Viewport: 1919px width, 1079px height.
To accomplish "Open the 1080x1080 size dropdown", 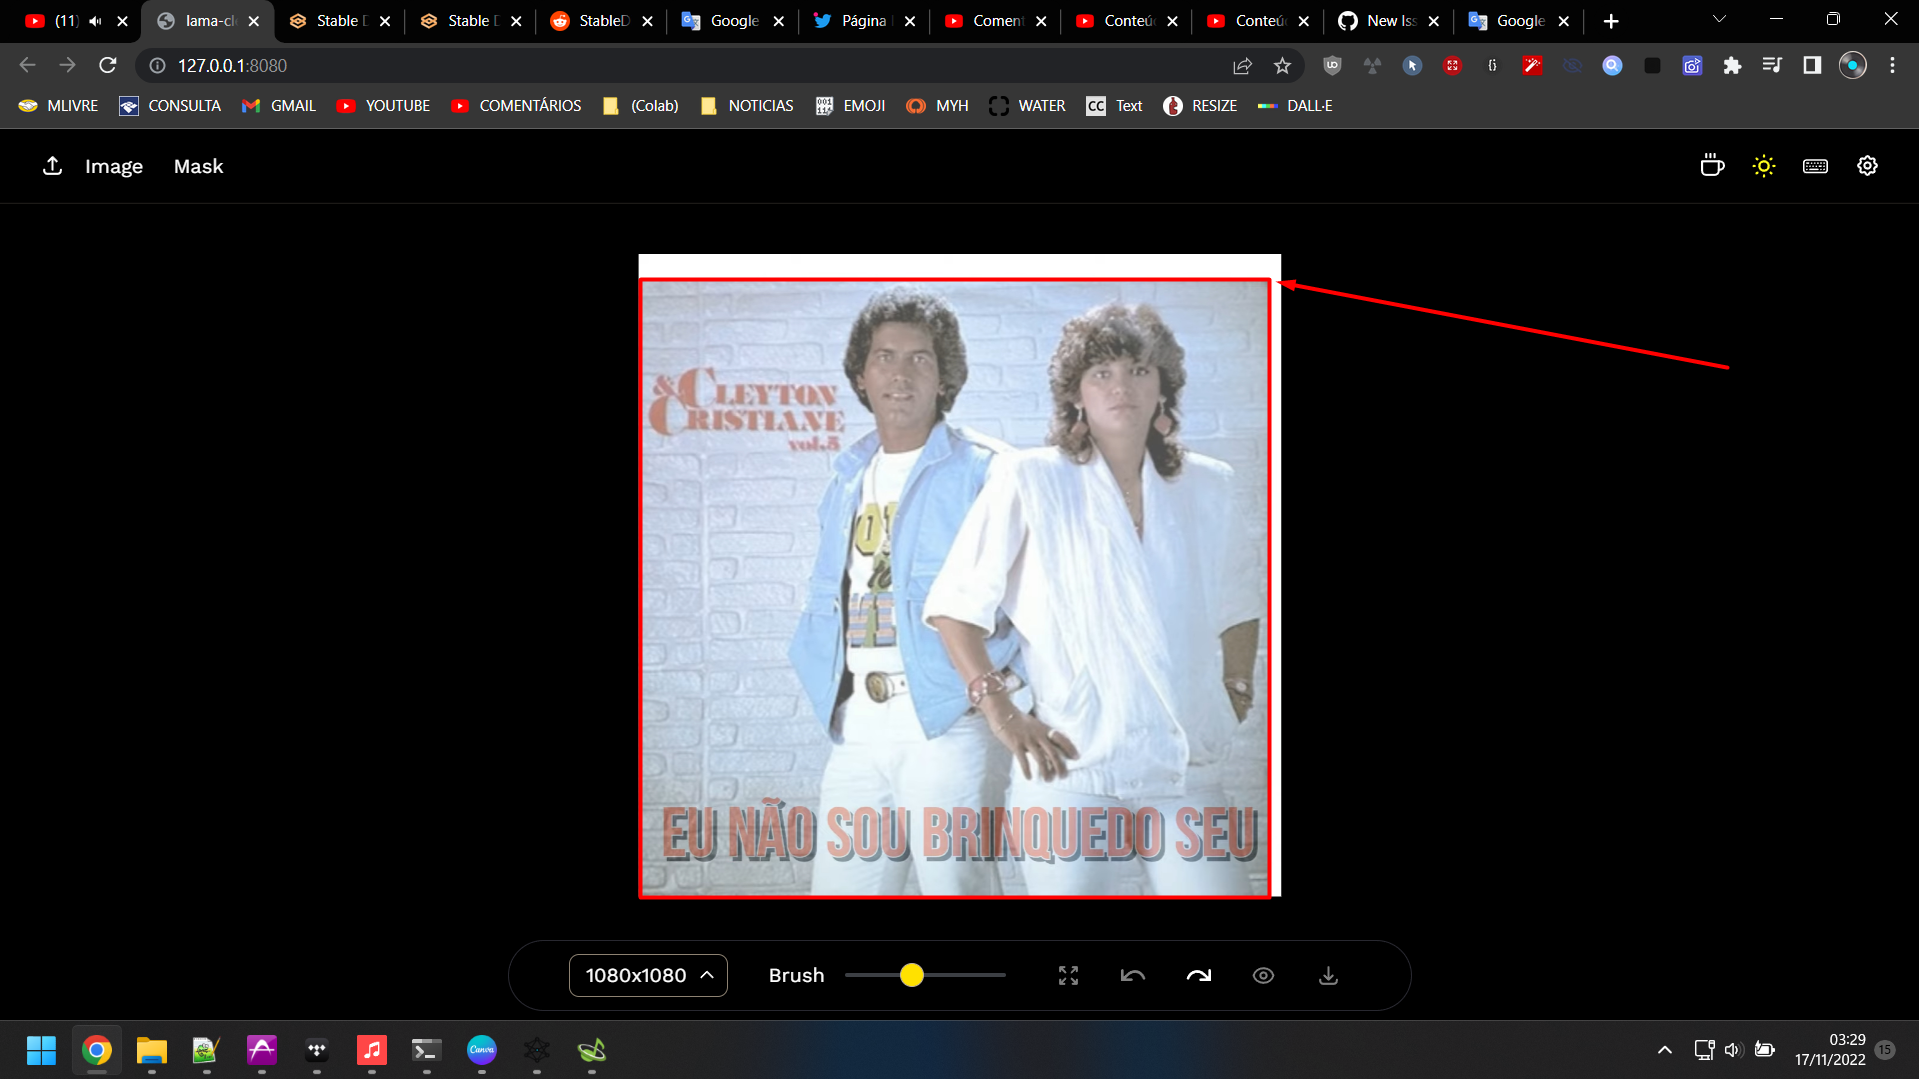I will click(648, 975).
